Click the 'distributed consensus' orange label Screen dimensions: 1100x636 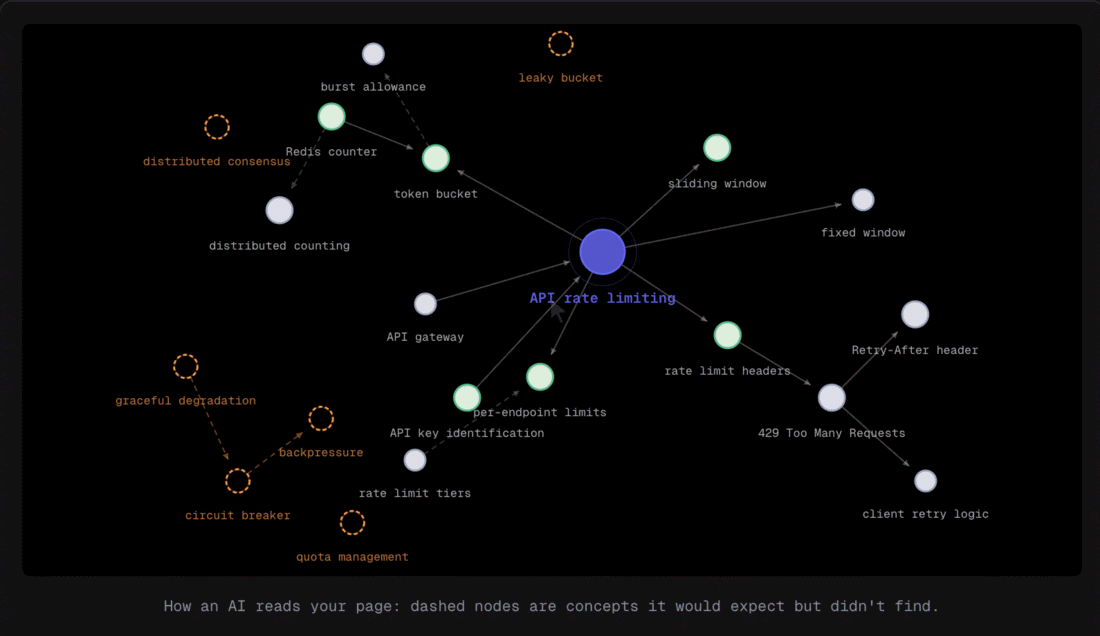pos(217,161)
